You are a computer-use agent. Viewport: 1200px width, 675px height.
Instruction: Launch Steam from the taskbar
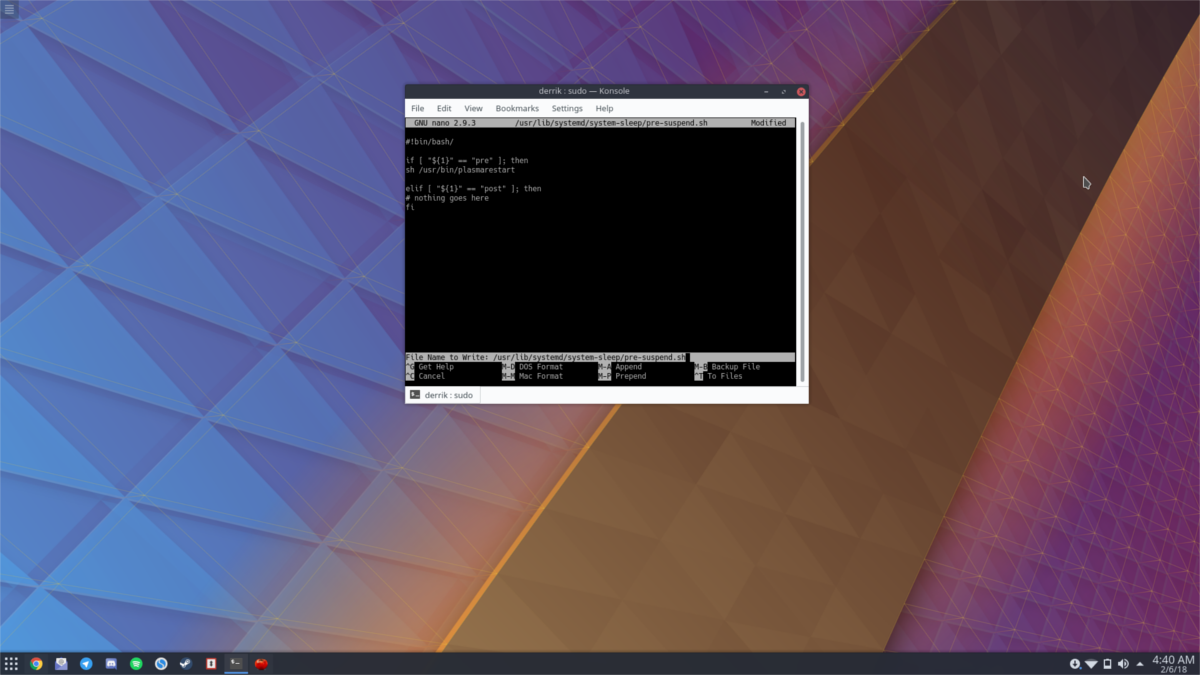[x=186, y=663]
